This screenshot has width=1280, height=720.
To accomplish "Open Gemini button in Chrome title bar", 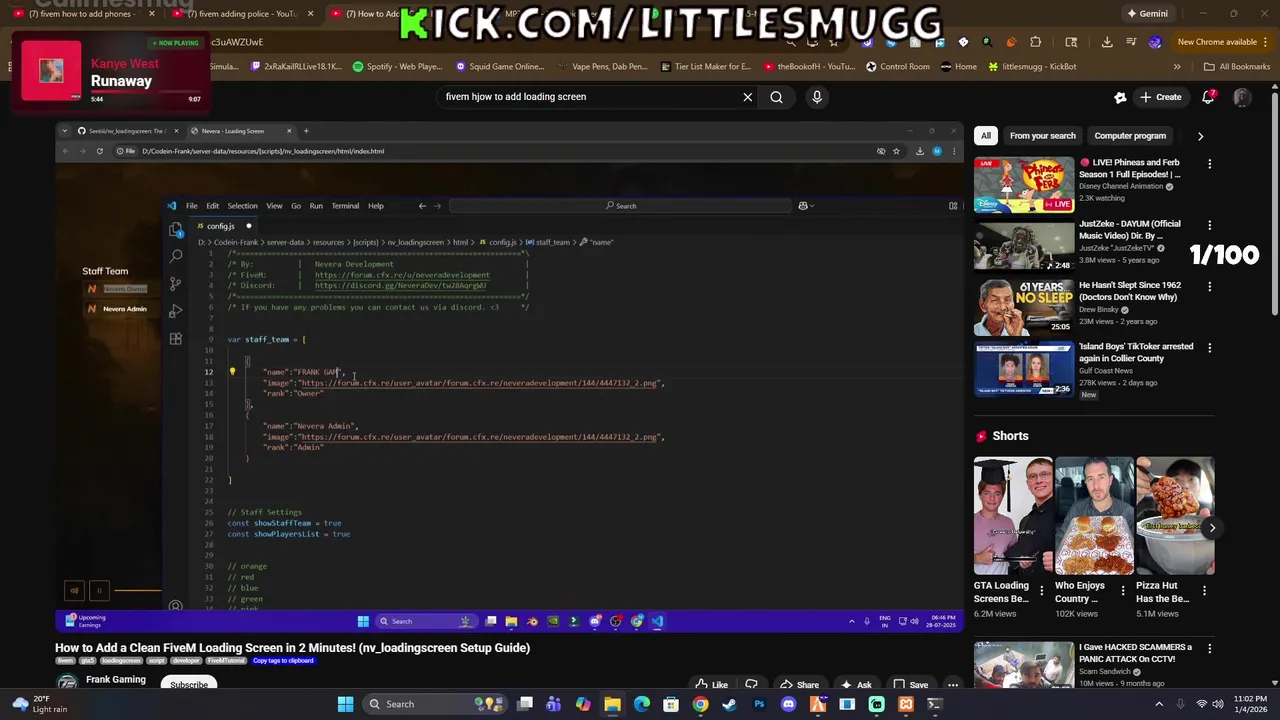I will tap(1146, 14).
